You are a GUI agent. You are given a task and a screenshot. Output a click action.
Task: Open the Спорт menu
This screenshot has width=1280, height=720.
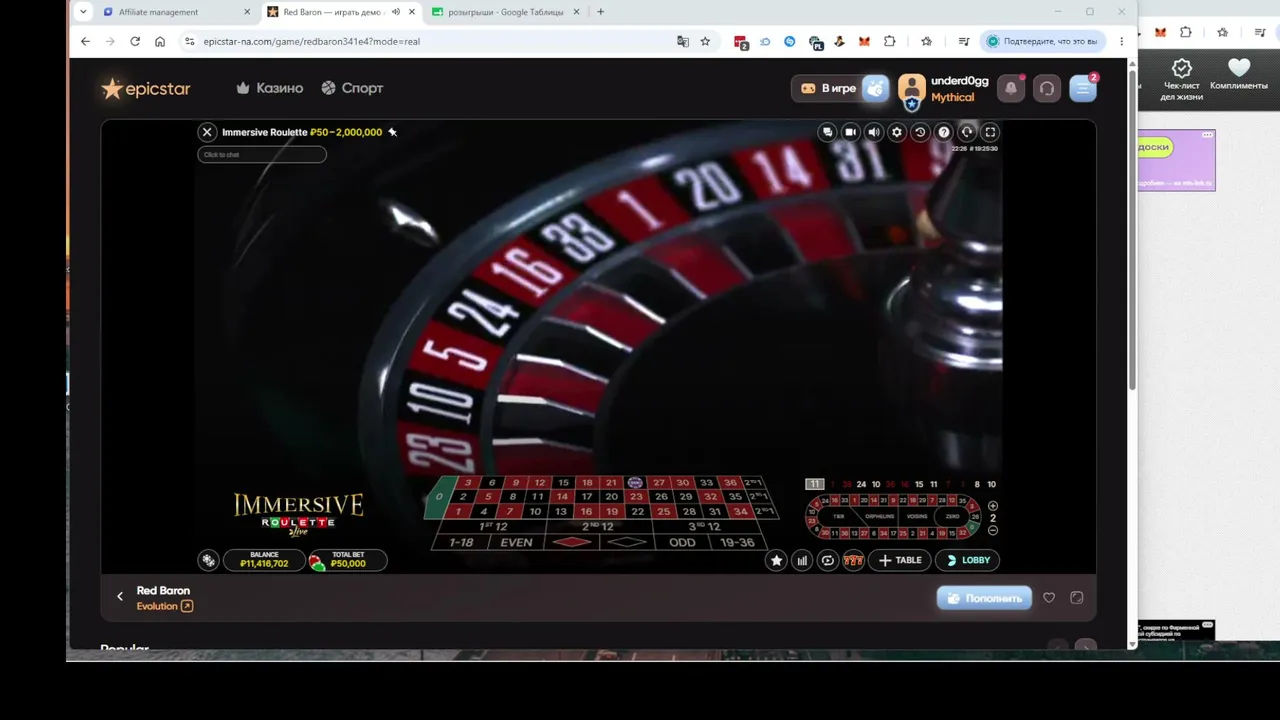pyautogui.click(x=352, y=88)
